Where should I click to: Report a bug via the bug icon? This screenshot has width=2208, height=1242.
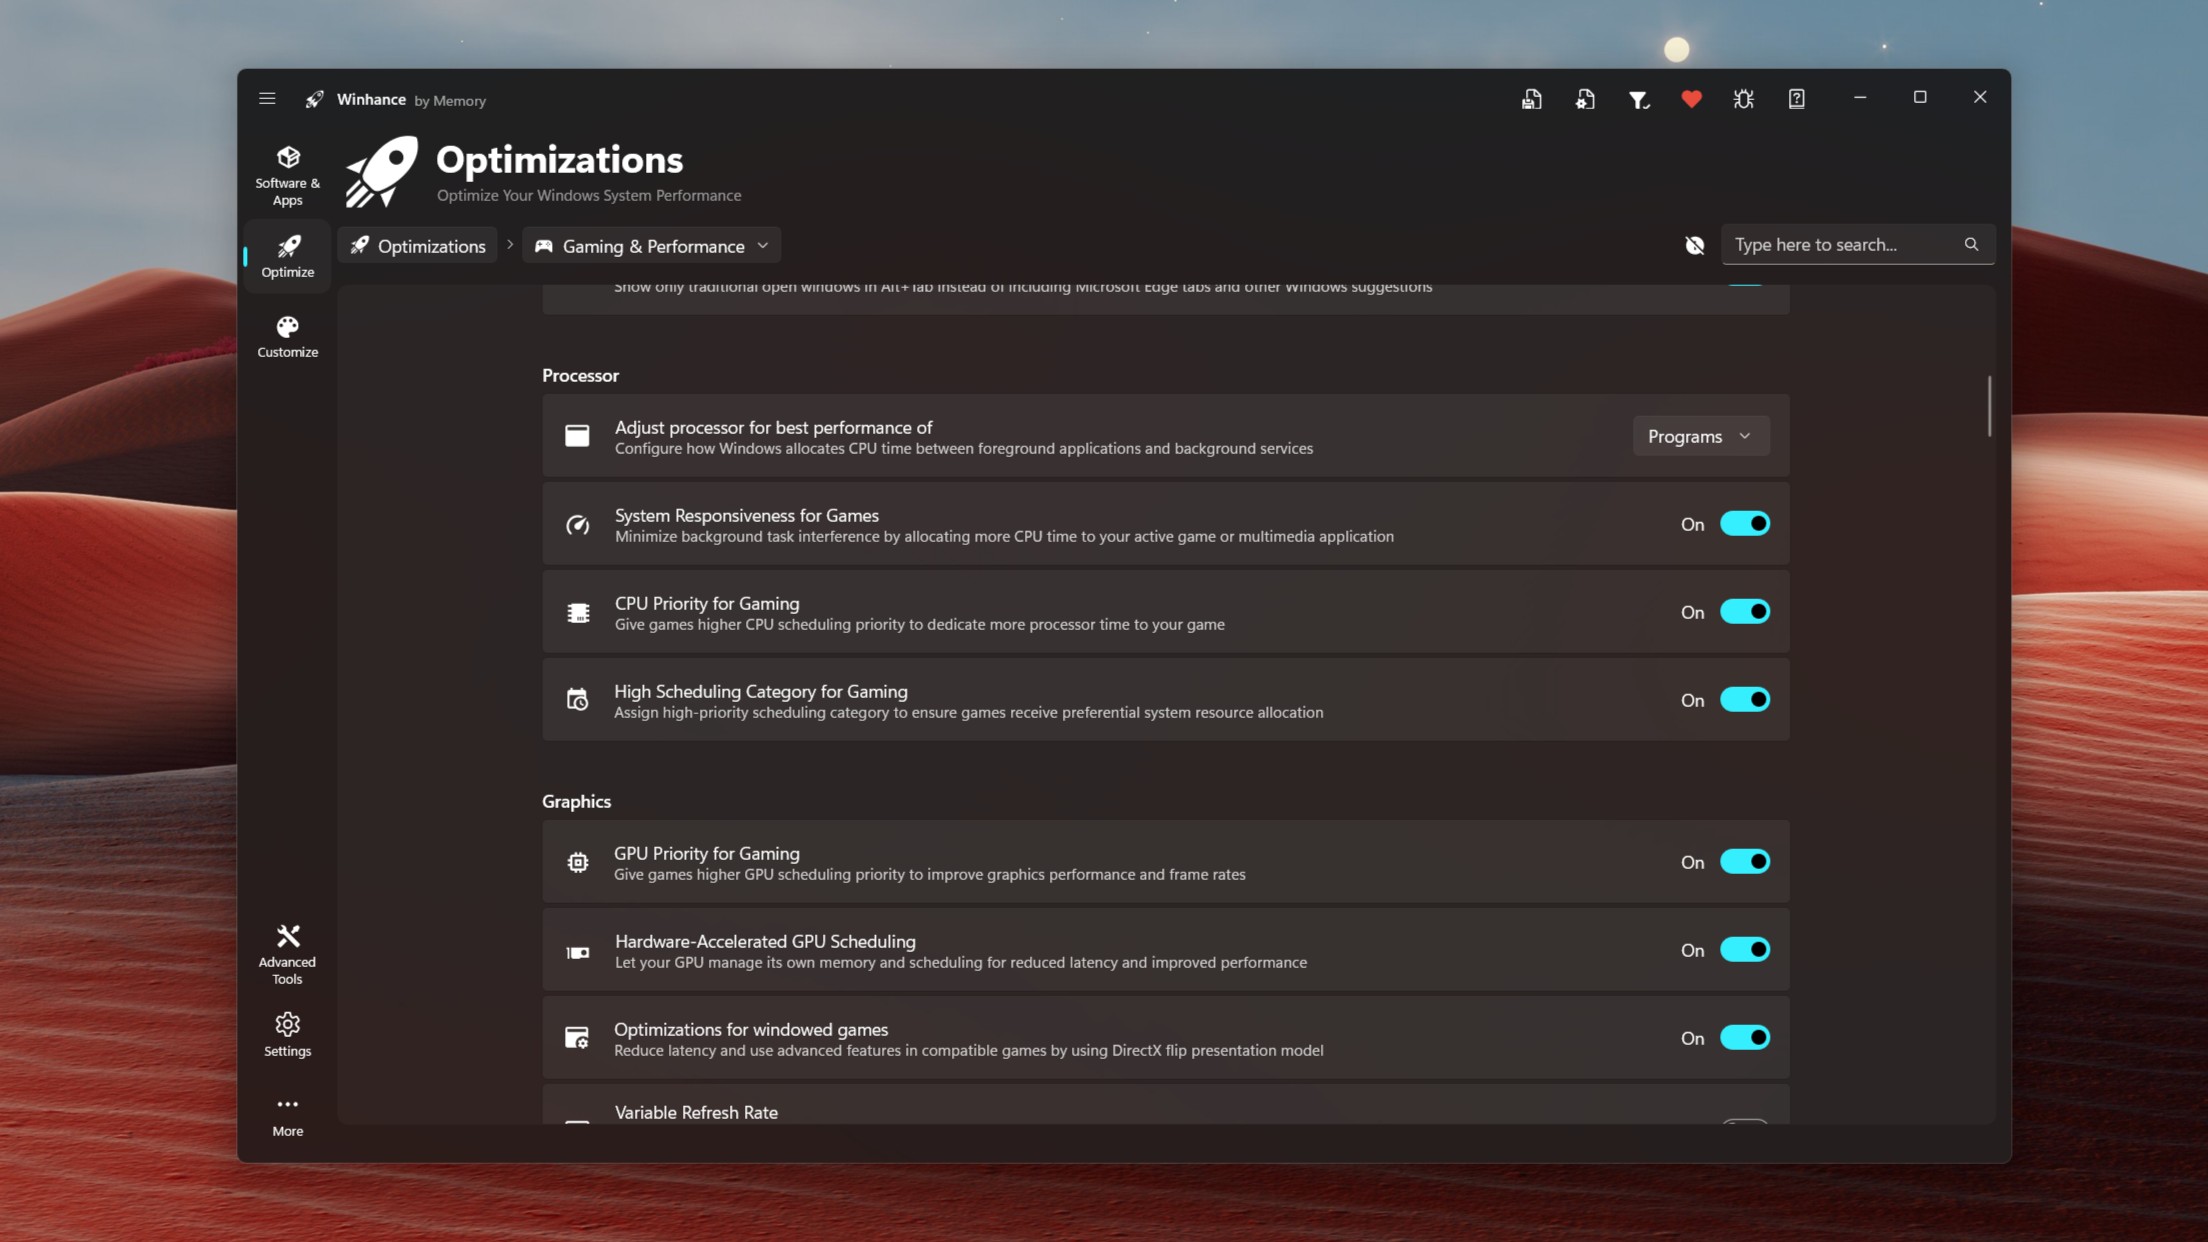pos(1743,98)
